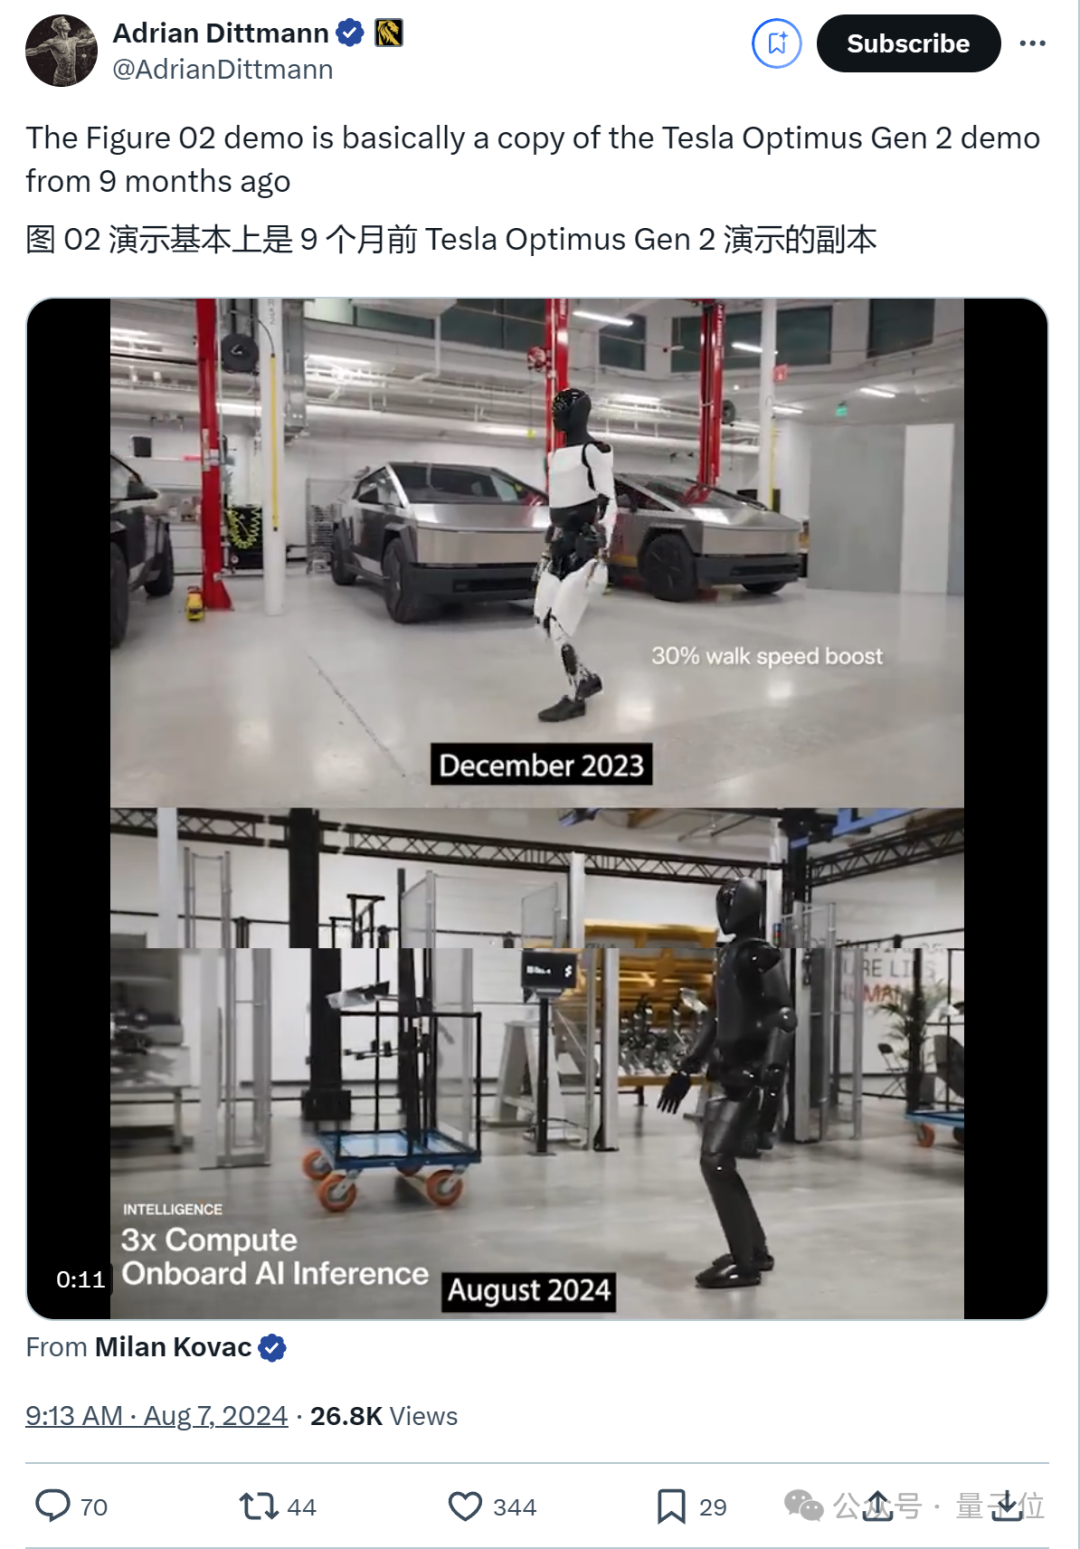Screen dimensions: 1080x1549
Task: Repost this tweet with the retweet icon
Action: [x=259, y=1505]
